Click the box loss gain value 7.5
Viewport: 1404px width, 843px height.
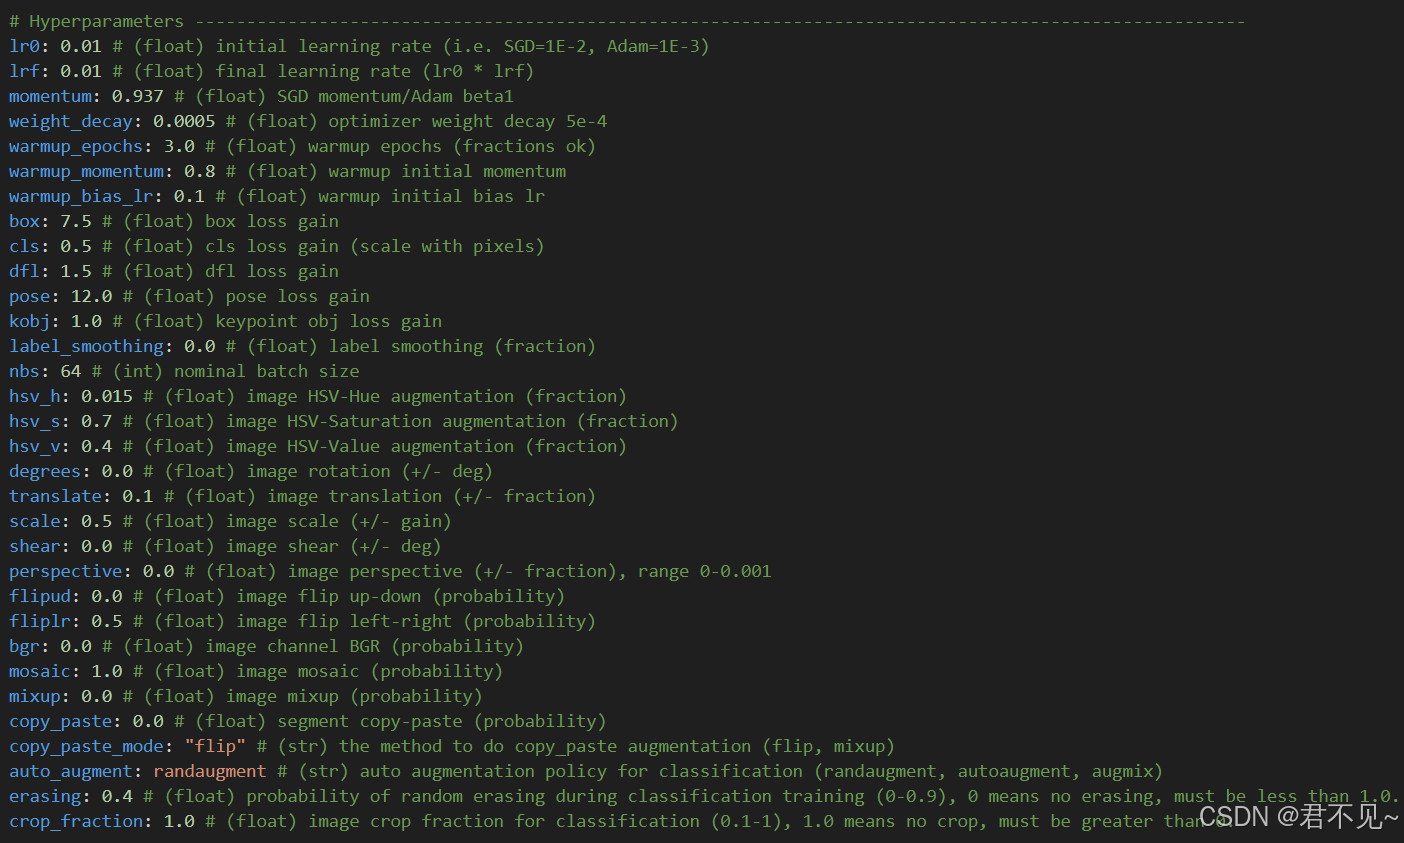click(x=76, y=221)
